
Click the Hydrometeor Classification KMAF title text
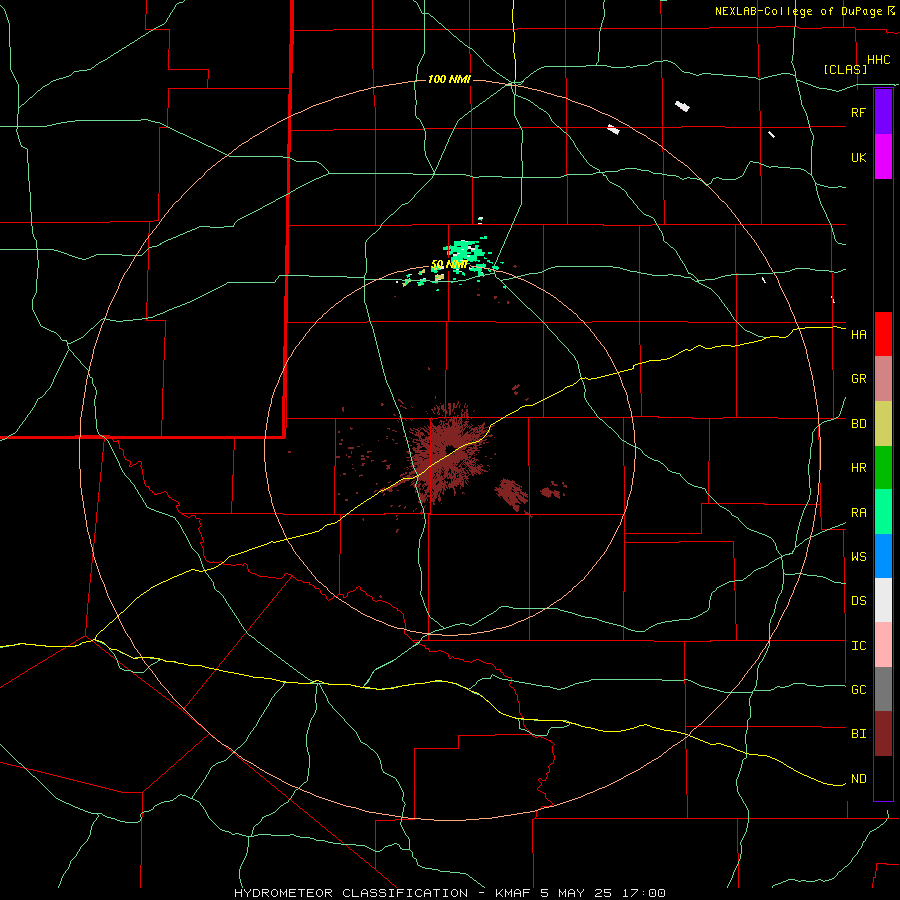pos(449,893)
